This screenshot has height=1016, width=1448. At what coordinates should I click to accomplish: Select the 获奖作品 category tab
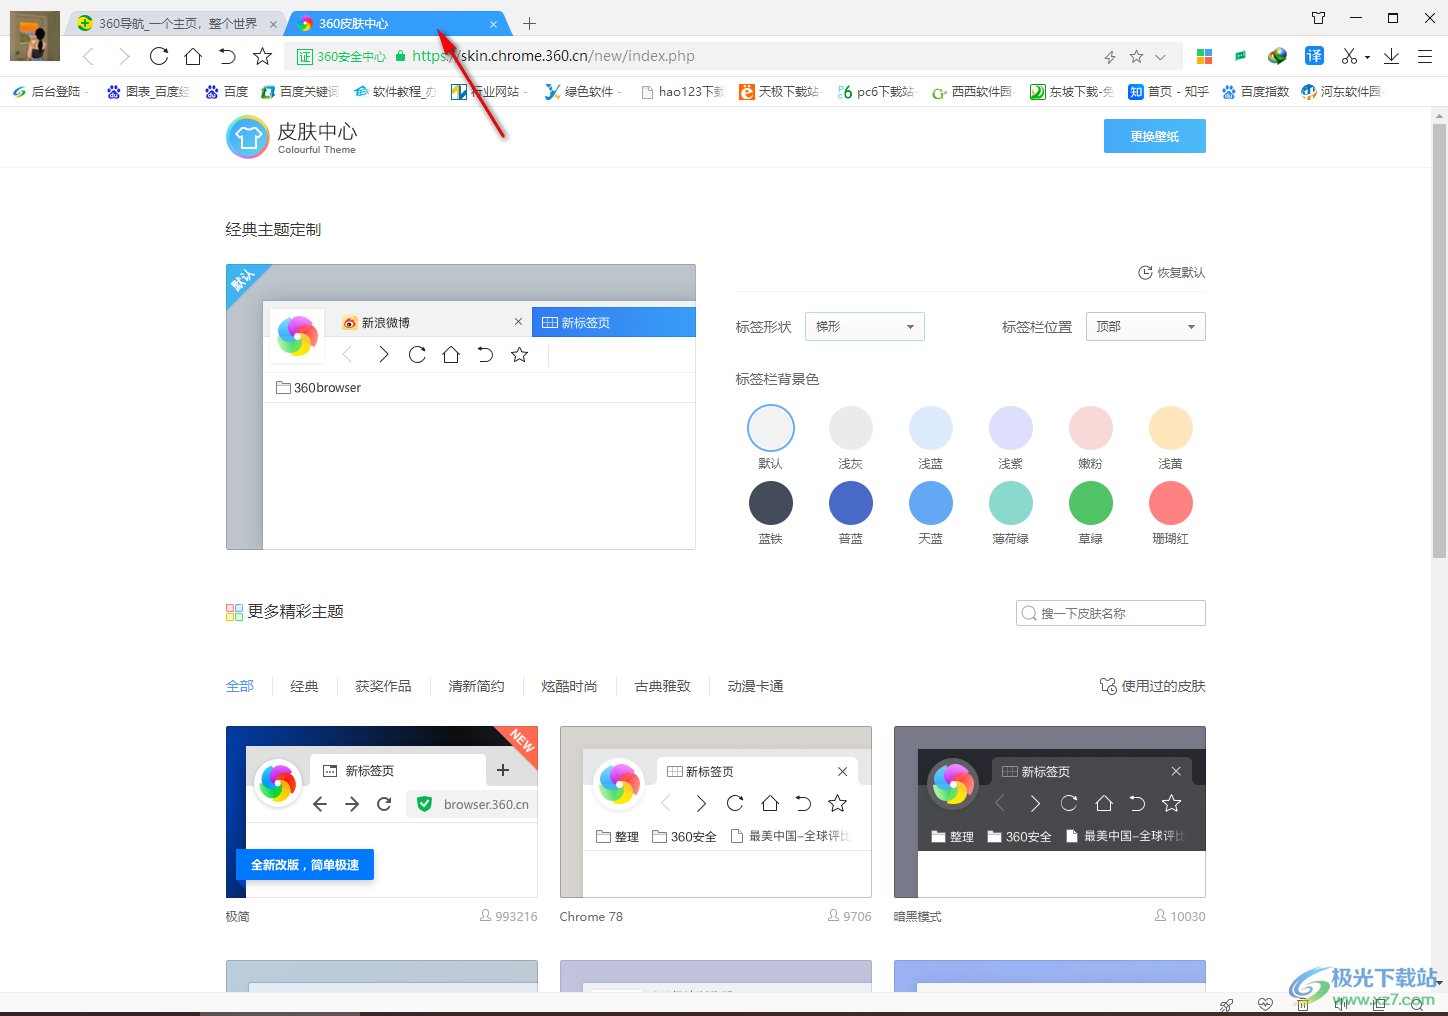click(383, 686)
